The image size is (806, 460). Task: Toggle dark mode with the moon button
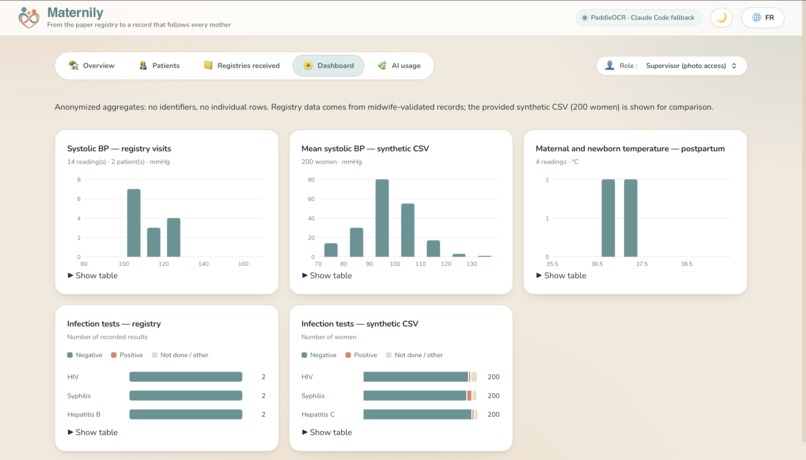click(721, 17)
